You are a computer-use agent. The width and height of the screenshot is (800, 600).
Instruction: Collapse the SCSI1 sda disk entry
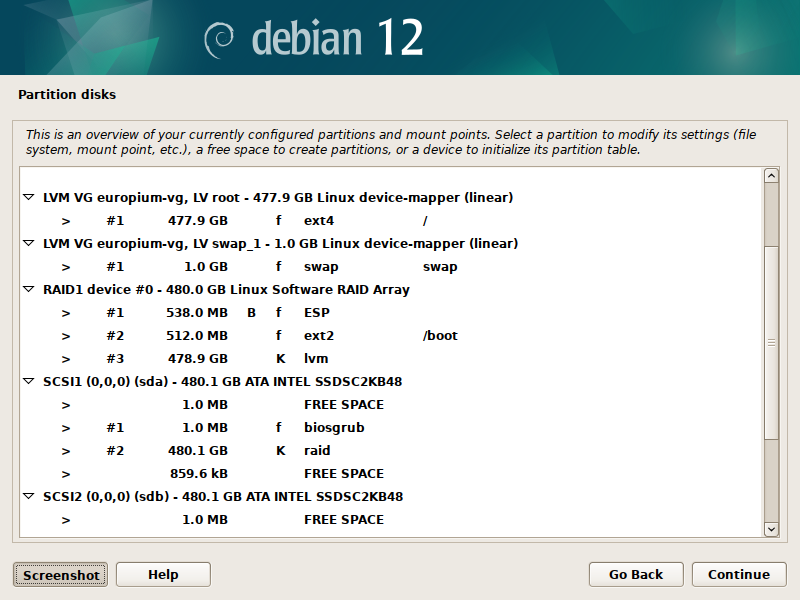29,382
